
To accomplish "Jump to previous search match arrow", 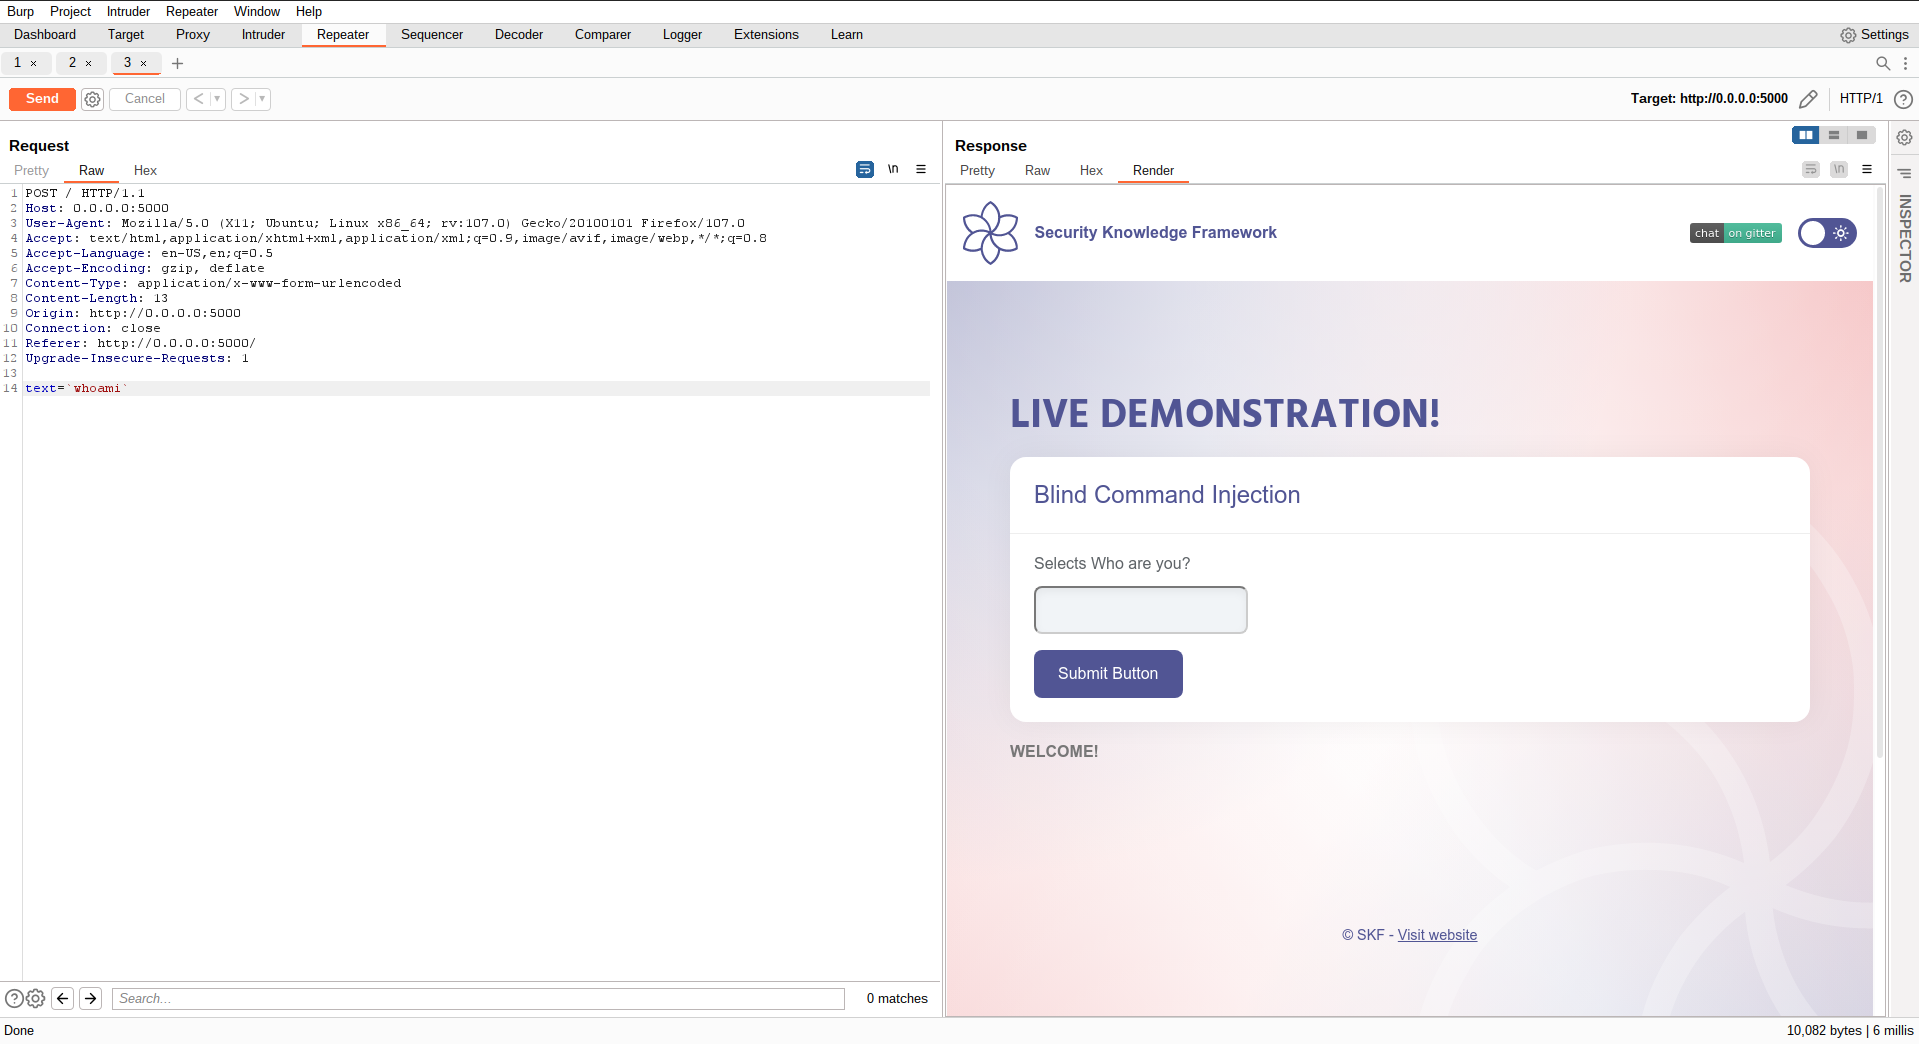I will [x=63, y=998].
